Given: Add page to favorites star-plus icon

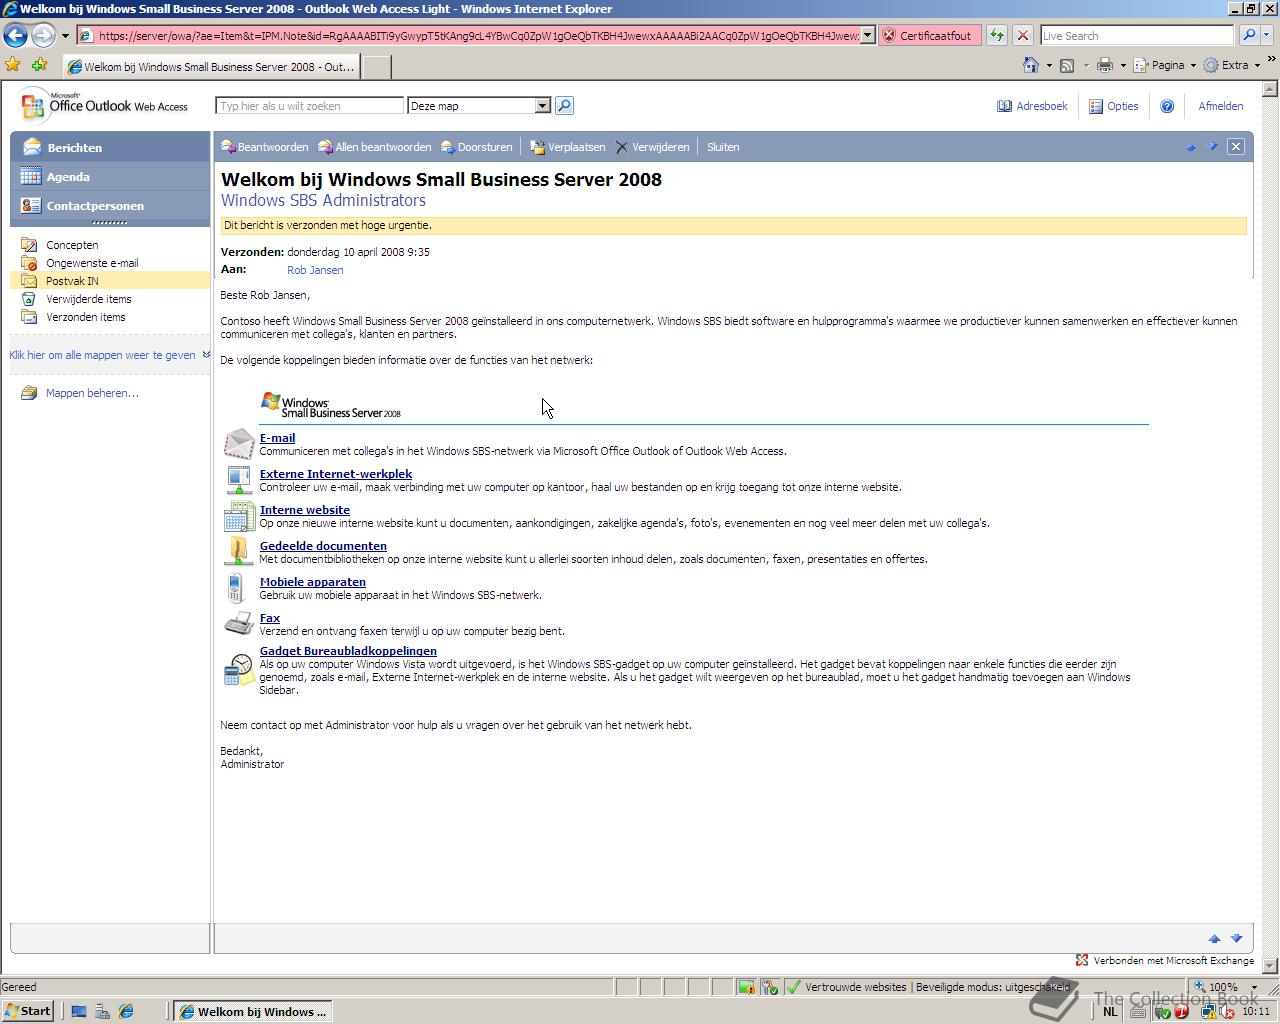Looking at the screenshot, I should coord(39,65).
